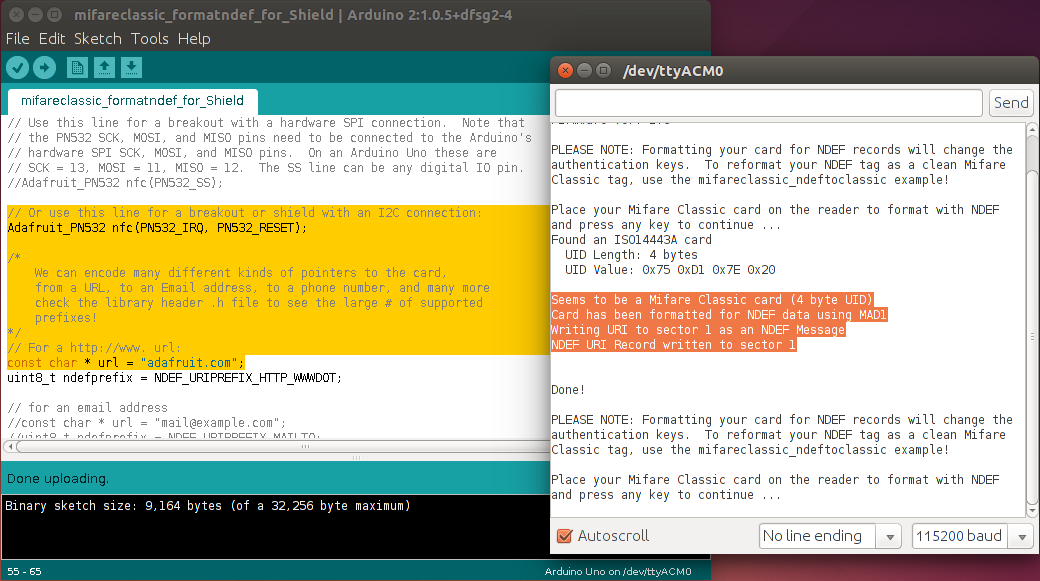Click the down arrow of the serial scrollbar
The height and width of the screenshot is (581, 1040).
tap(1032, 510)
